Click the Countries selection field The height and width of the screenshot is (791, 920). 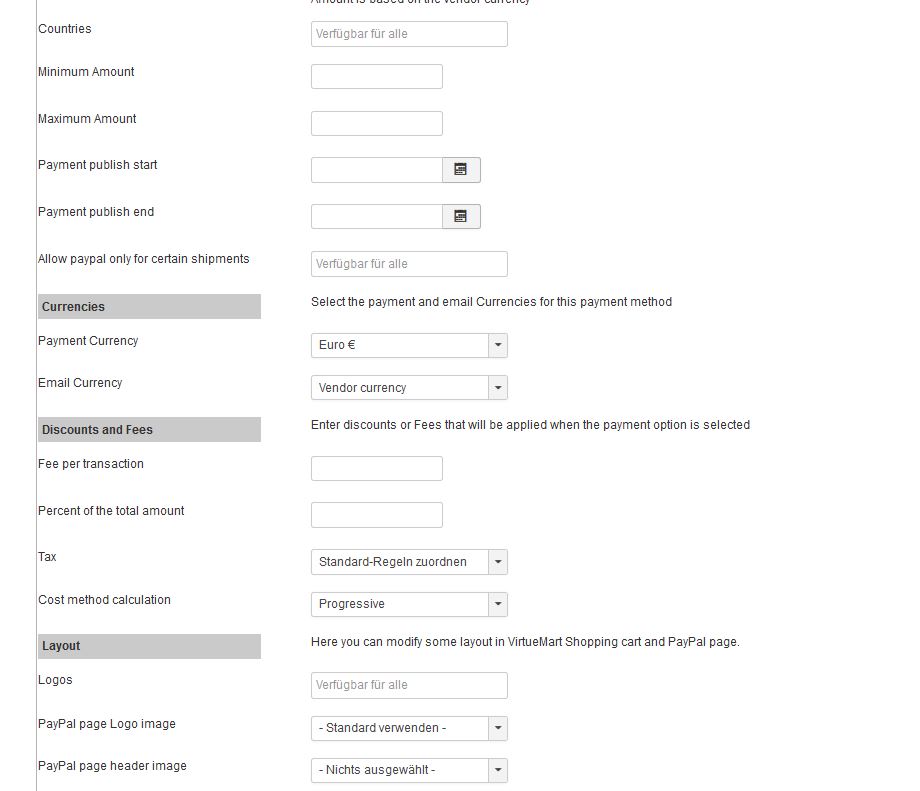(409, 34)
